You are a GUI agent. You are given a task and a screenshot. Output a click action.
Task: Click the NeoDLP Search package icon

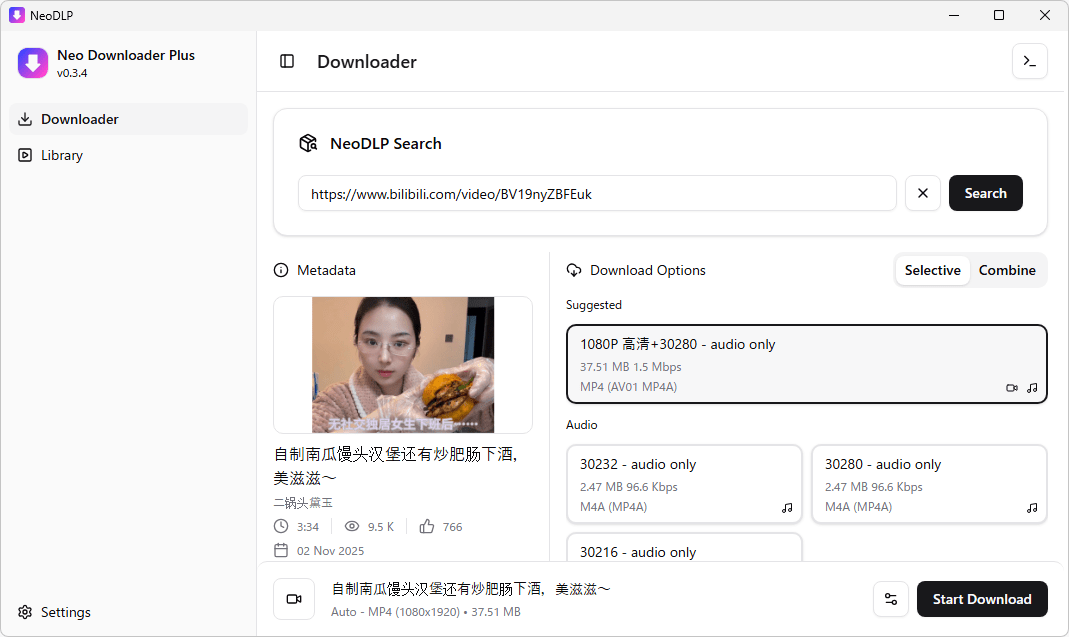click(x=308, y=143)
